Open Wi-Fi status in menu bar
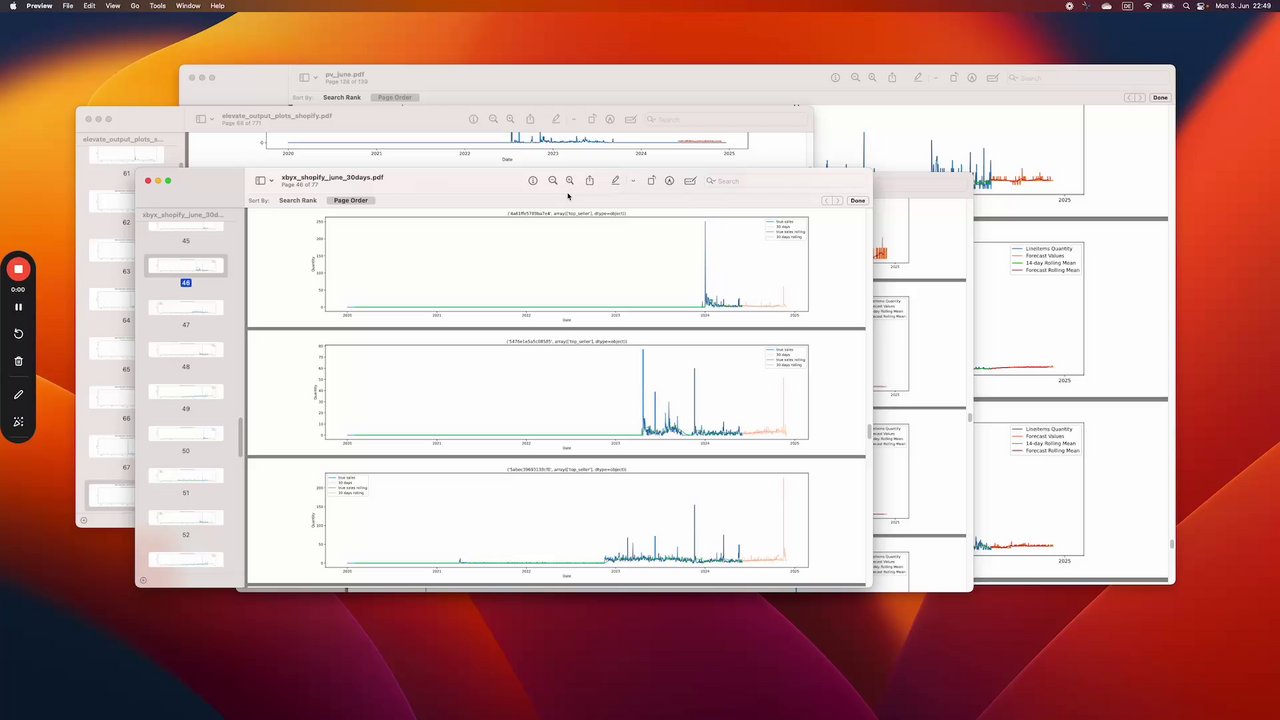The height and width of the screenshot is (720, 1280). (1147, 6)
